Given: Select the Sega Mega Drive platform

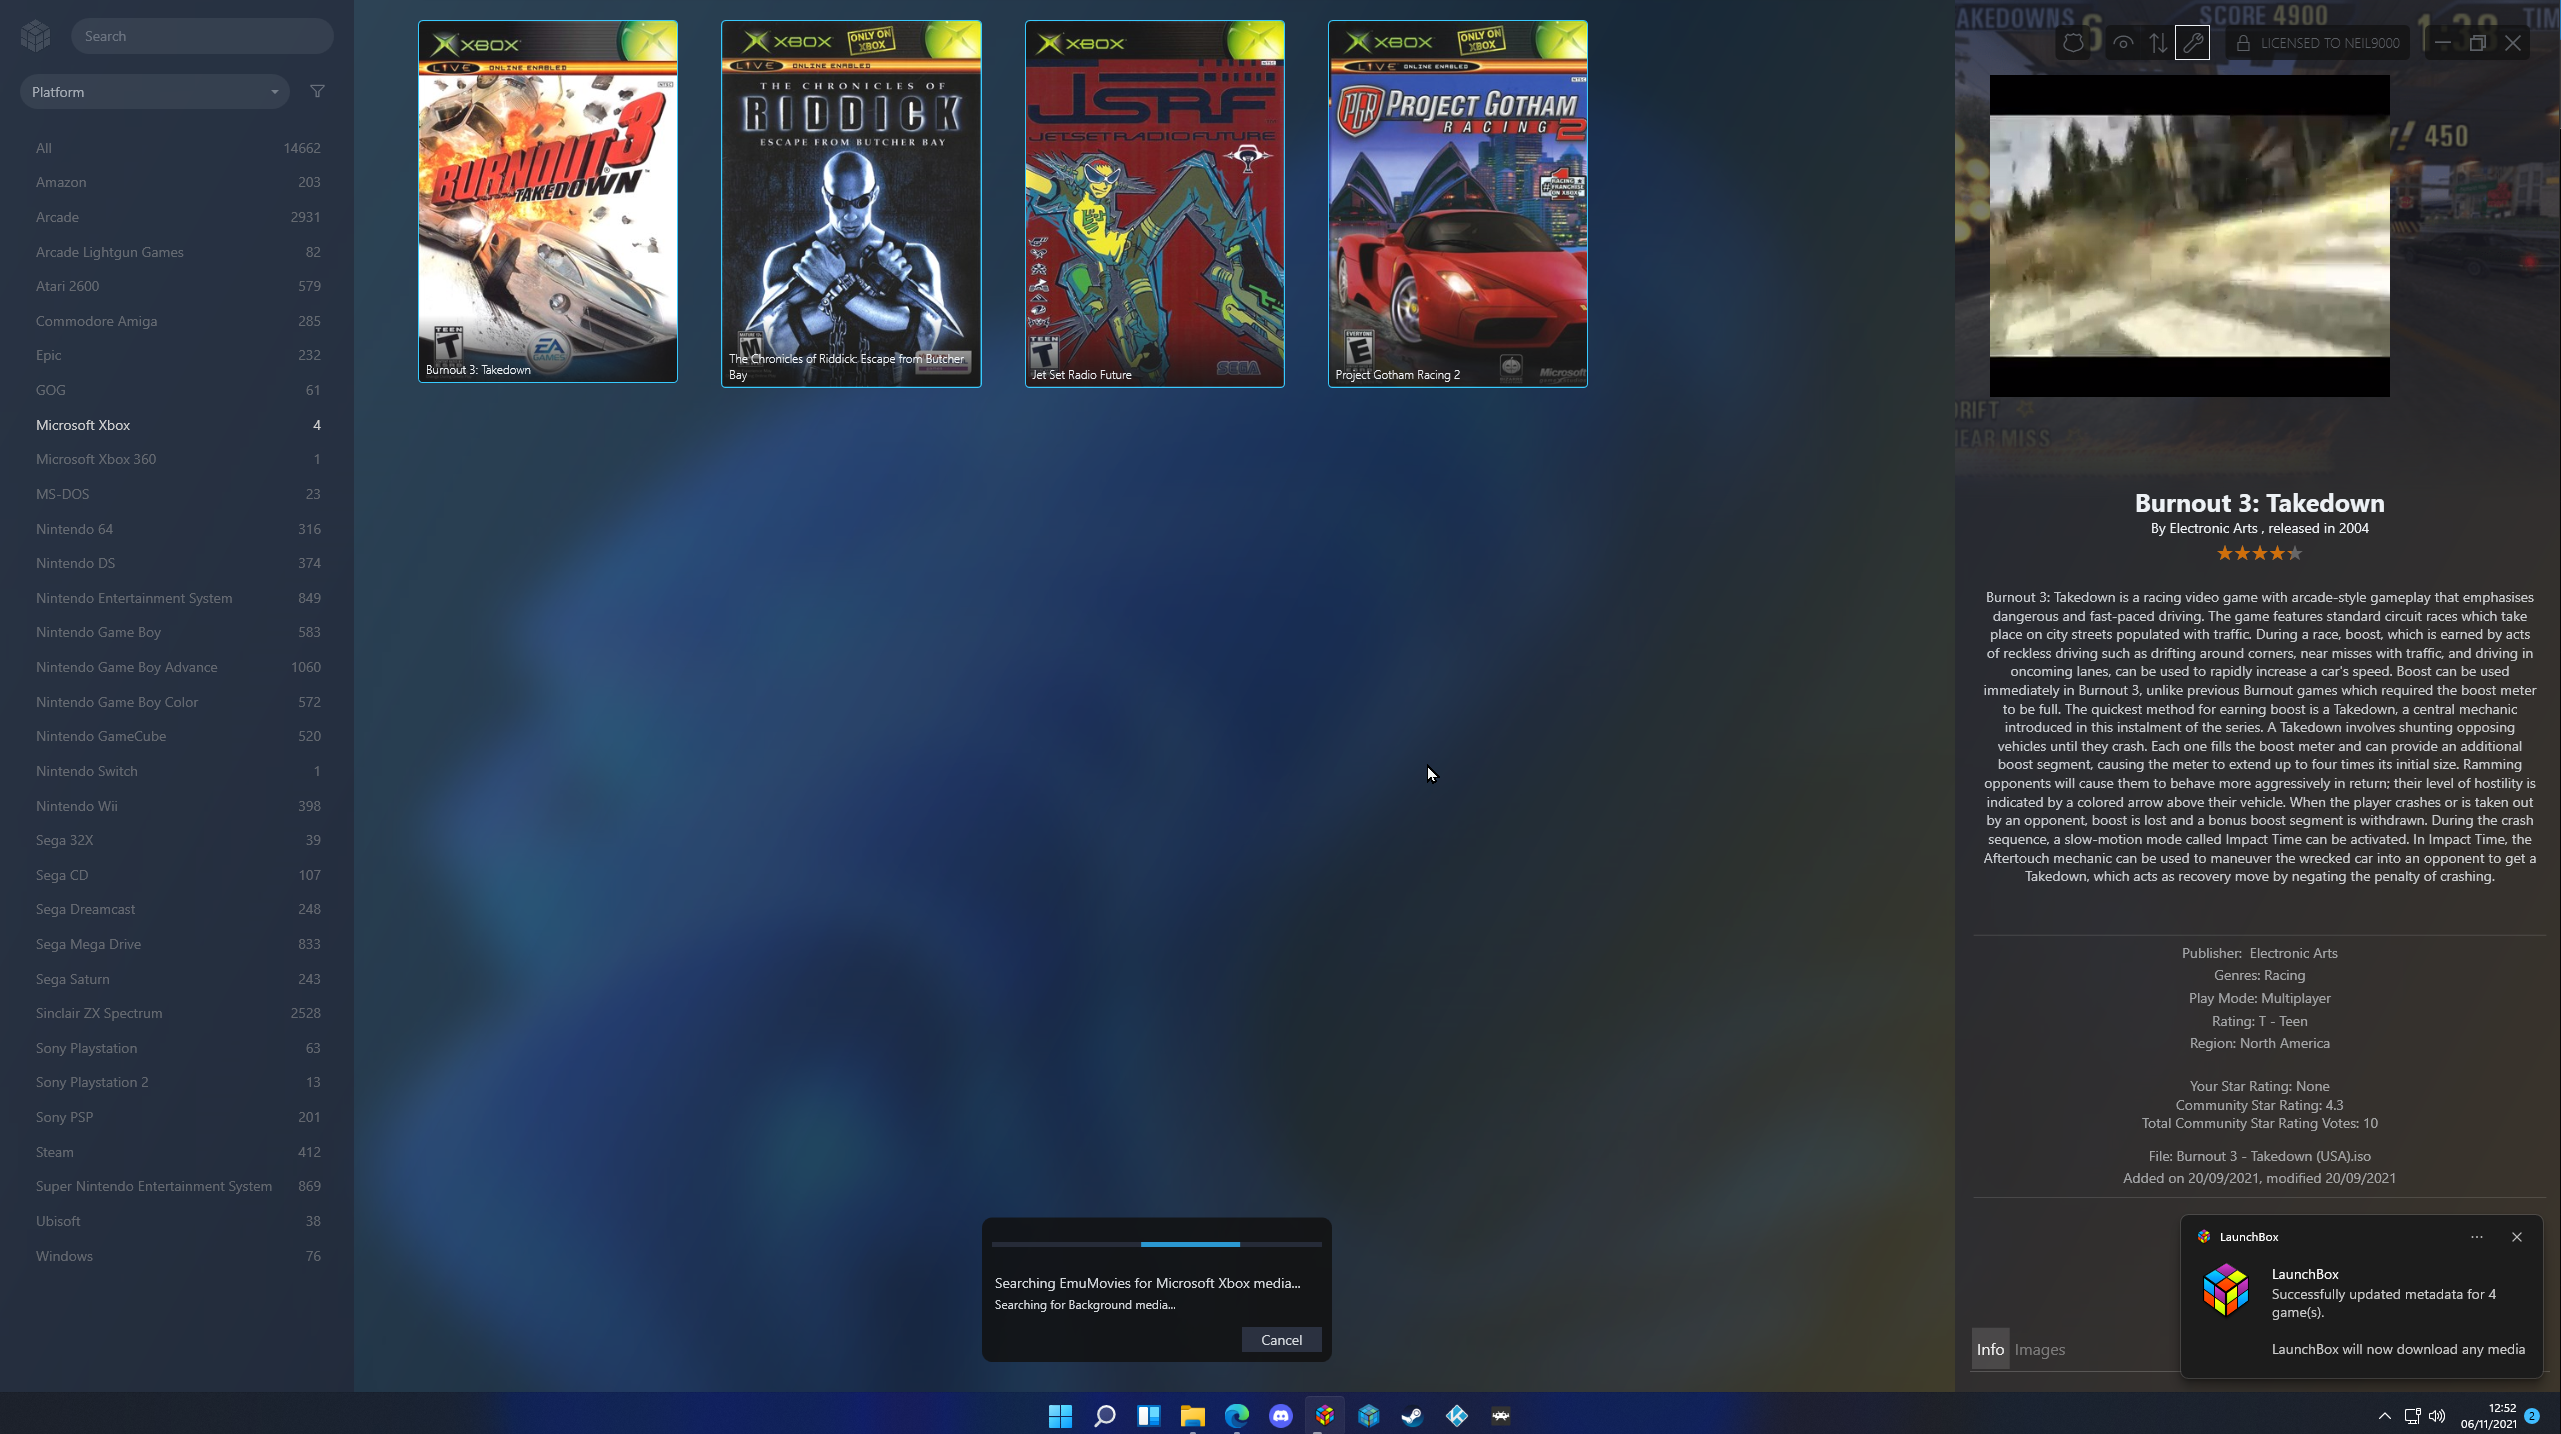Looking at the screenshot, I should [x=177, y=944].
